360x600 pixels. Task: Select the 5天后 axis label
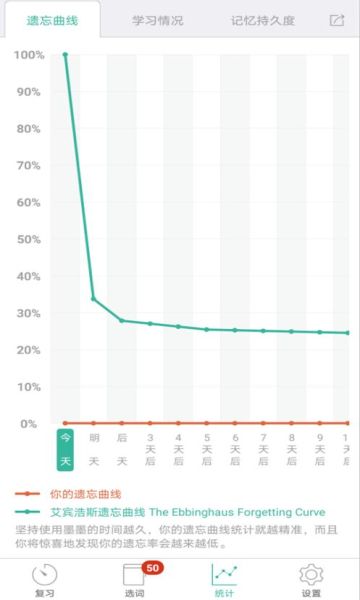pyautogui.click(x=207, y=450)
